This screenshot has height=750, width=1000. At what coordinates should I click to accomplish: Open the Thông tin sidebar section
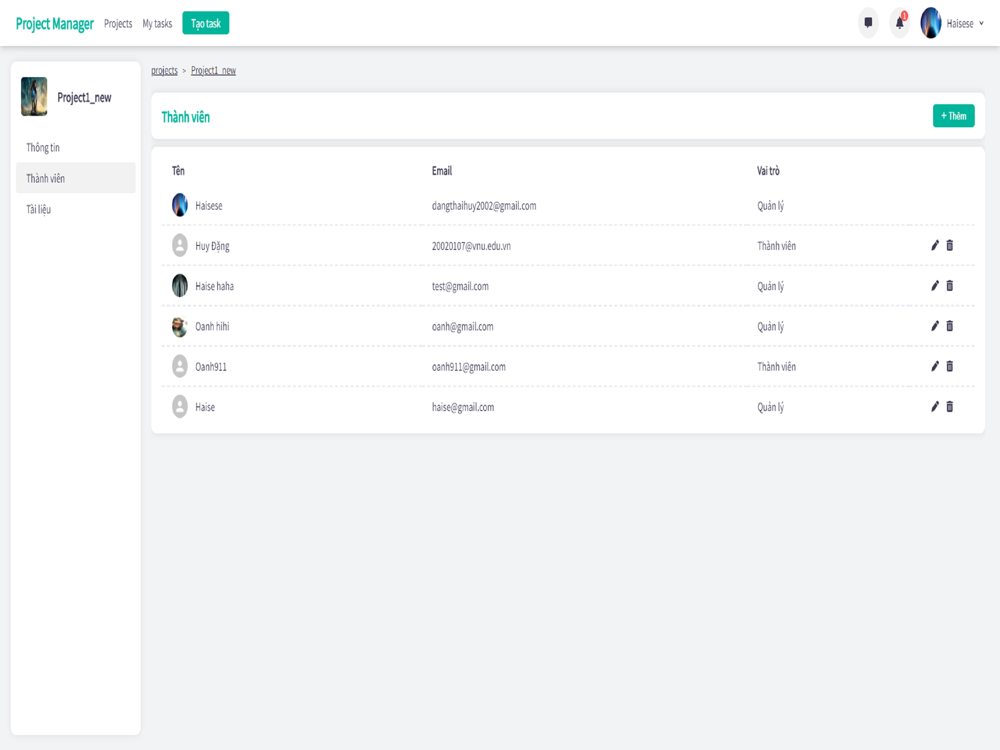(76, 147)
